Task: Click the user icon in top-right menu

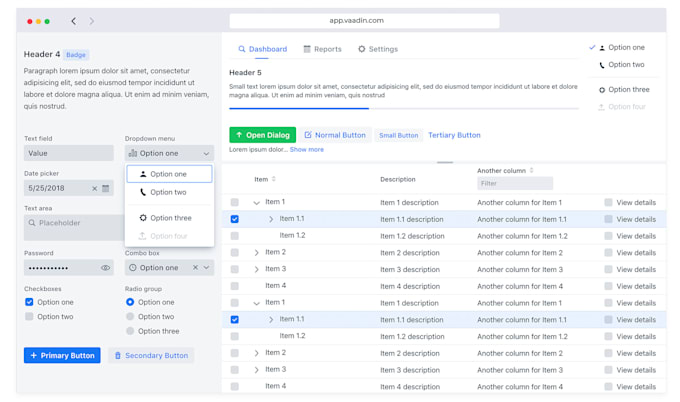Action: (x=602, y=48)
